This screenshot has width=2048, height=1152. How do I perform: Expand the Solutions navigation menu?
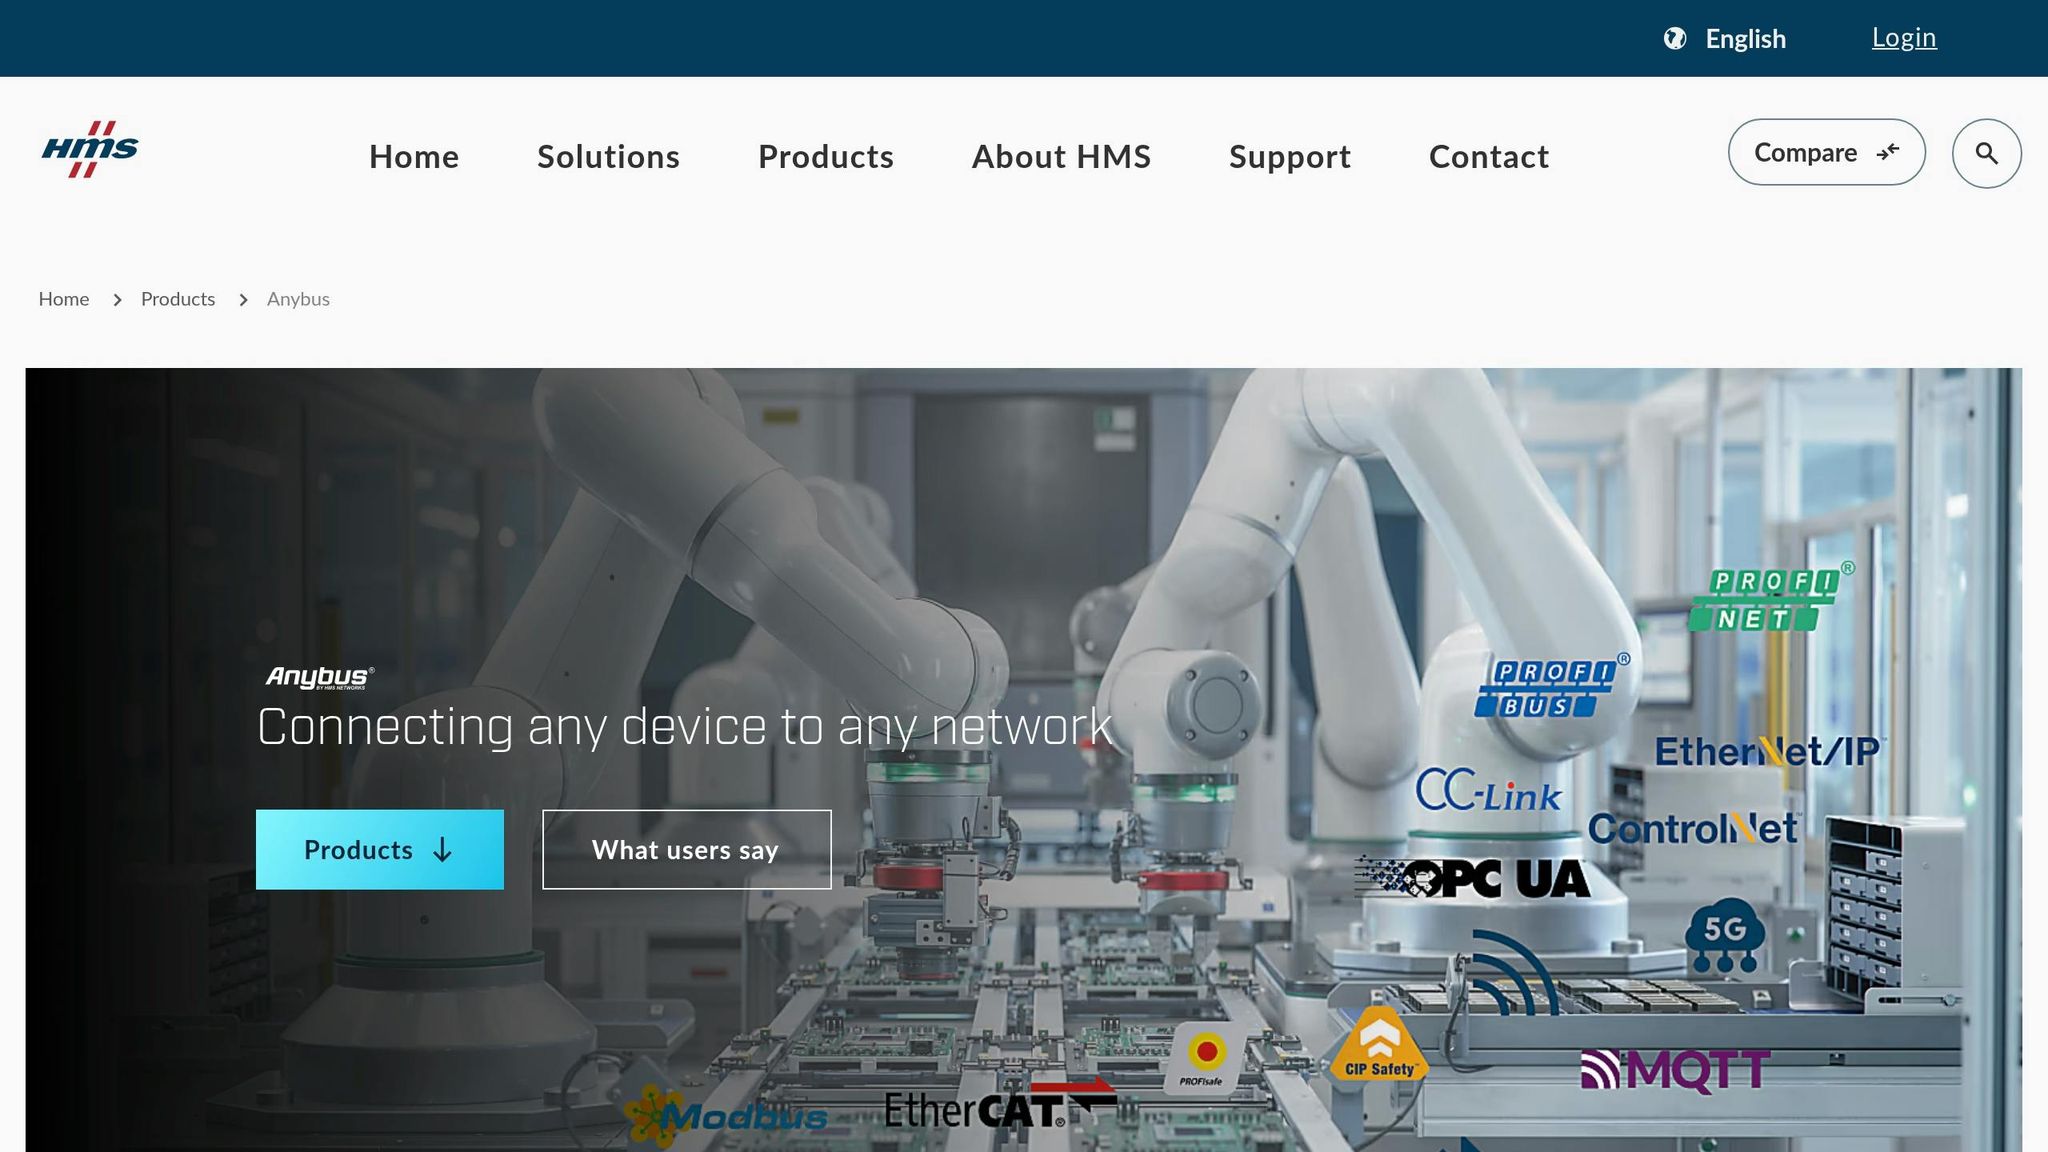[x=608, y=157]
